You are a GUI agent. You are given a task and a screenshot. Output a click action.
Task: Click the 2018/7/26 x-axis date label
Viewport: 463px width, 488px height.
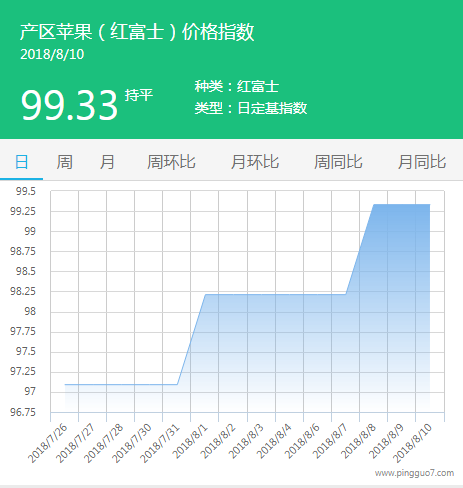coord(48,443)
